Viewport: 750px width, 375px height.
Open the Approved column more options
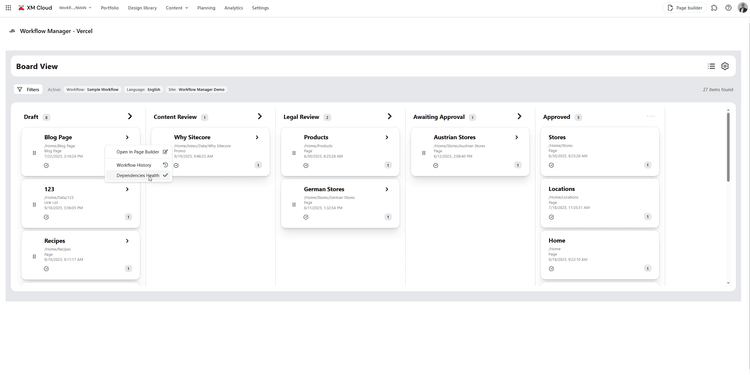pyautogui.click(x=651, y=116)
